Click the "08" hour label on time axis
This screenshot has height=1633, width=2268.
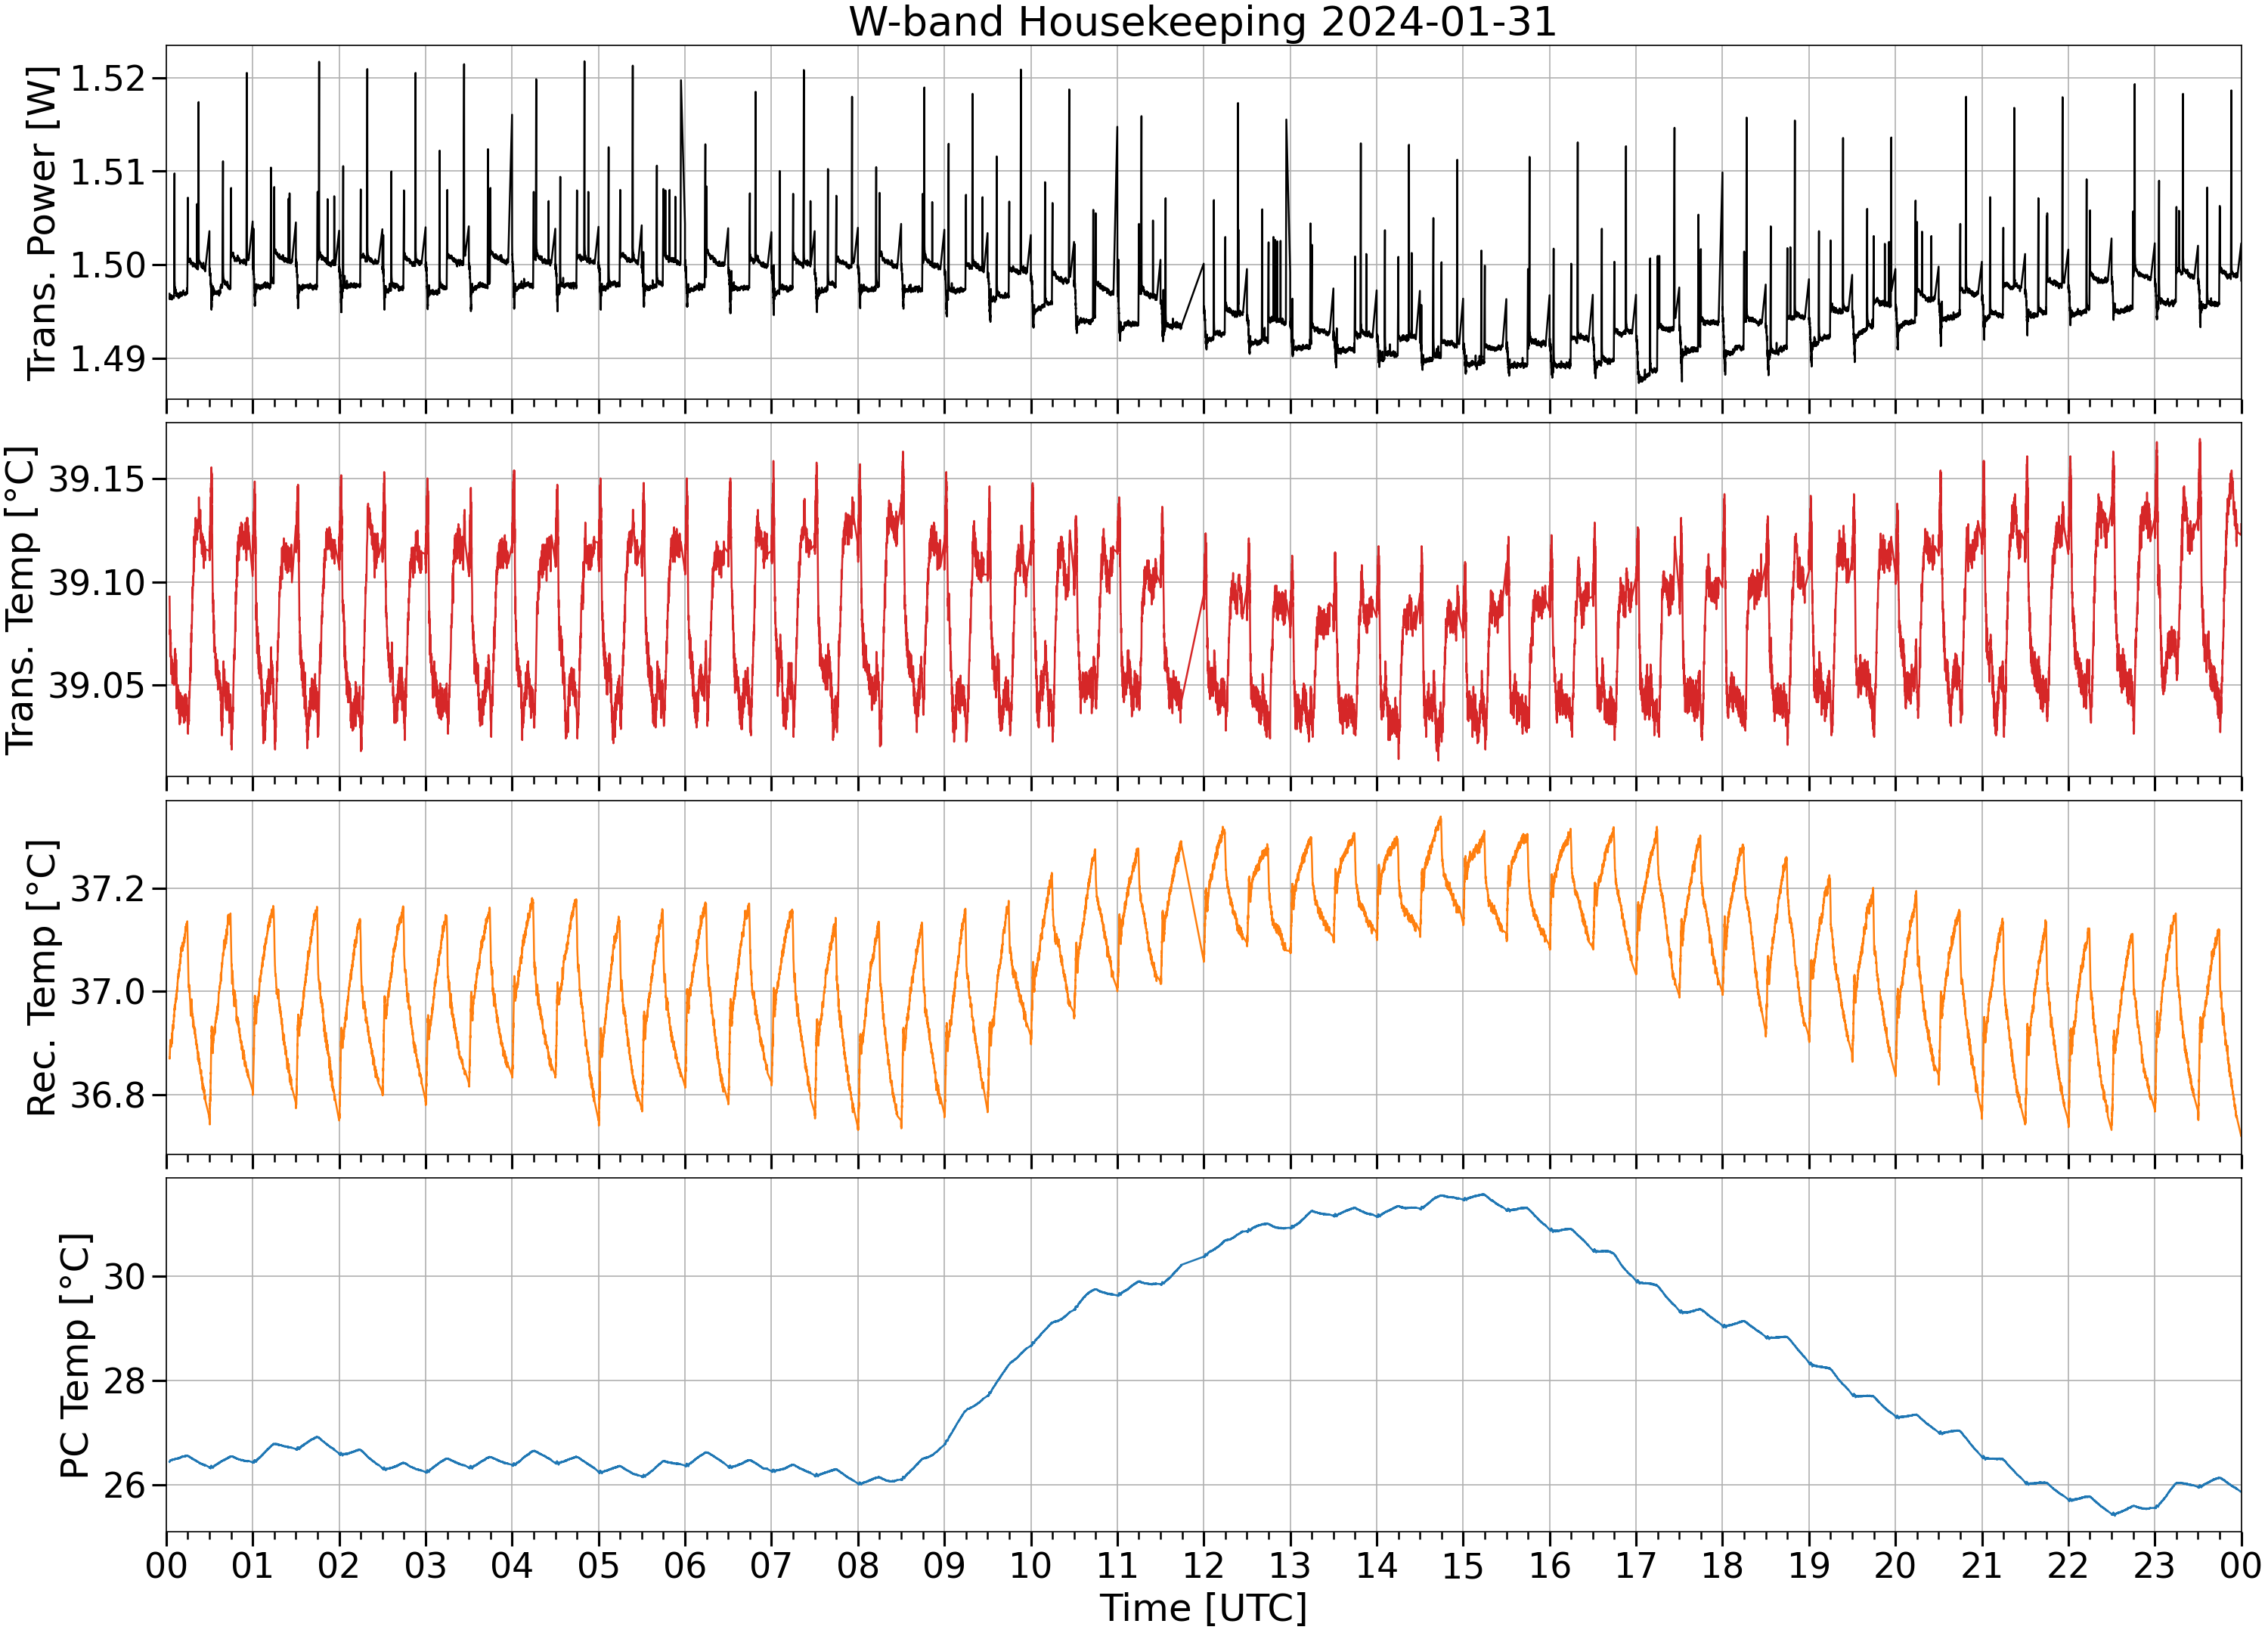pyautogui.click(x=858, y=1565)
